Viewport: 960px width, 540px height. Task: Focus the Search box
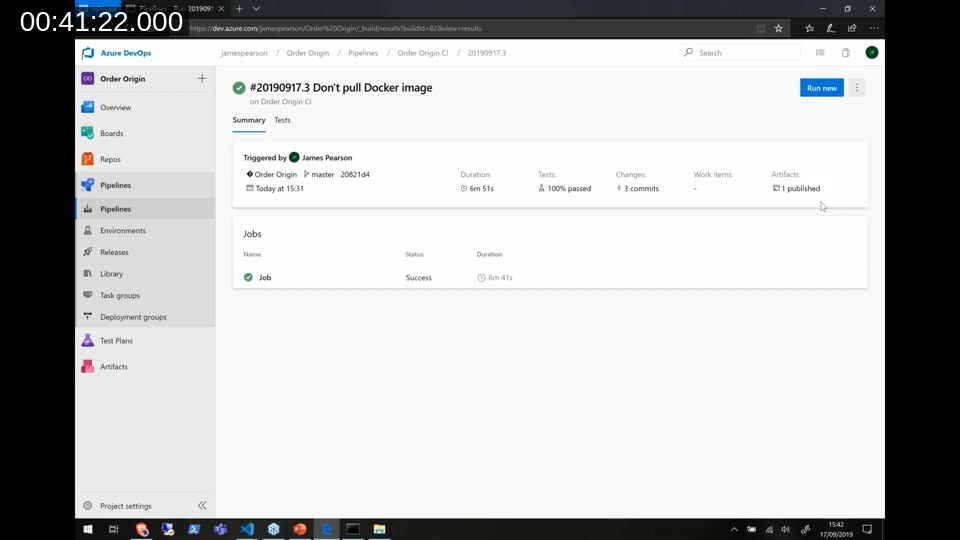[741, 53]
